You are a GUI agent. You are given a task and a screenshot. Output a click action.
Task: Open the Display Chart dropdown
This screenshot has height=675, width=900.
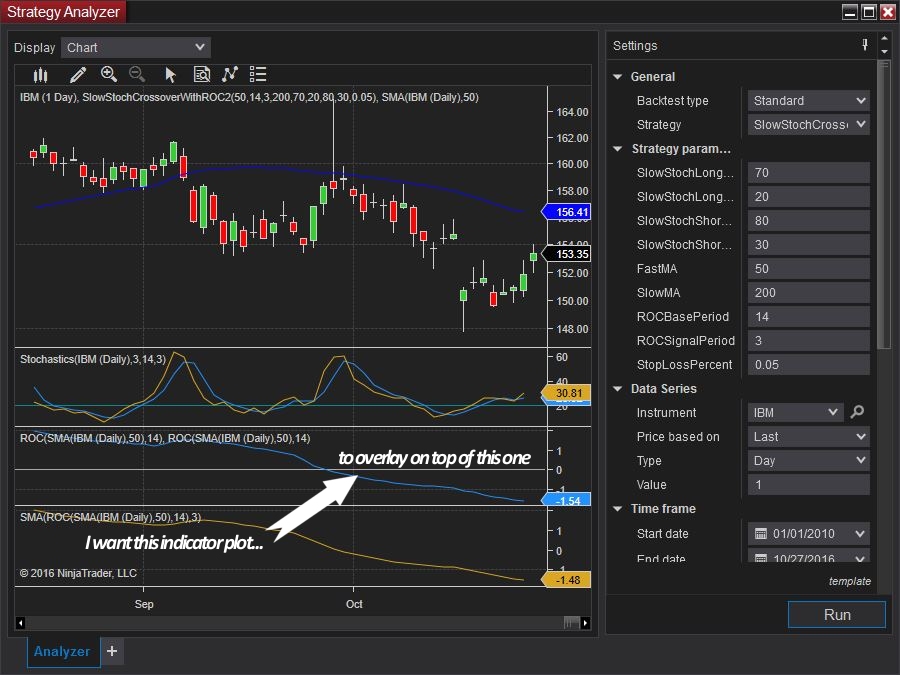(x=136, y=48)
